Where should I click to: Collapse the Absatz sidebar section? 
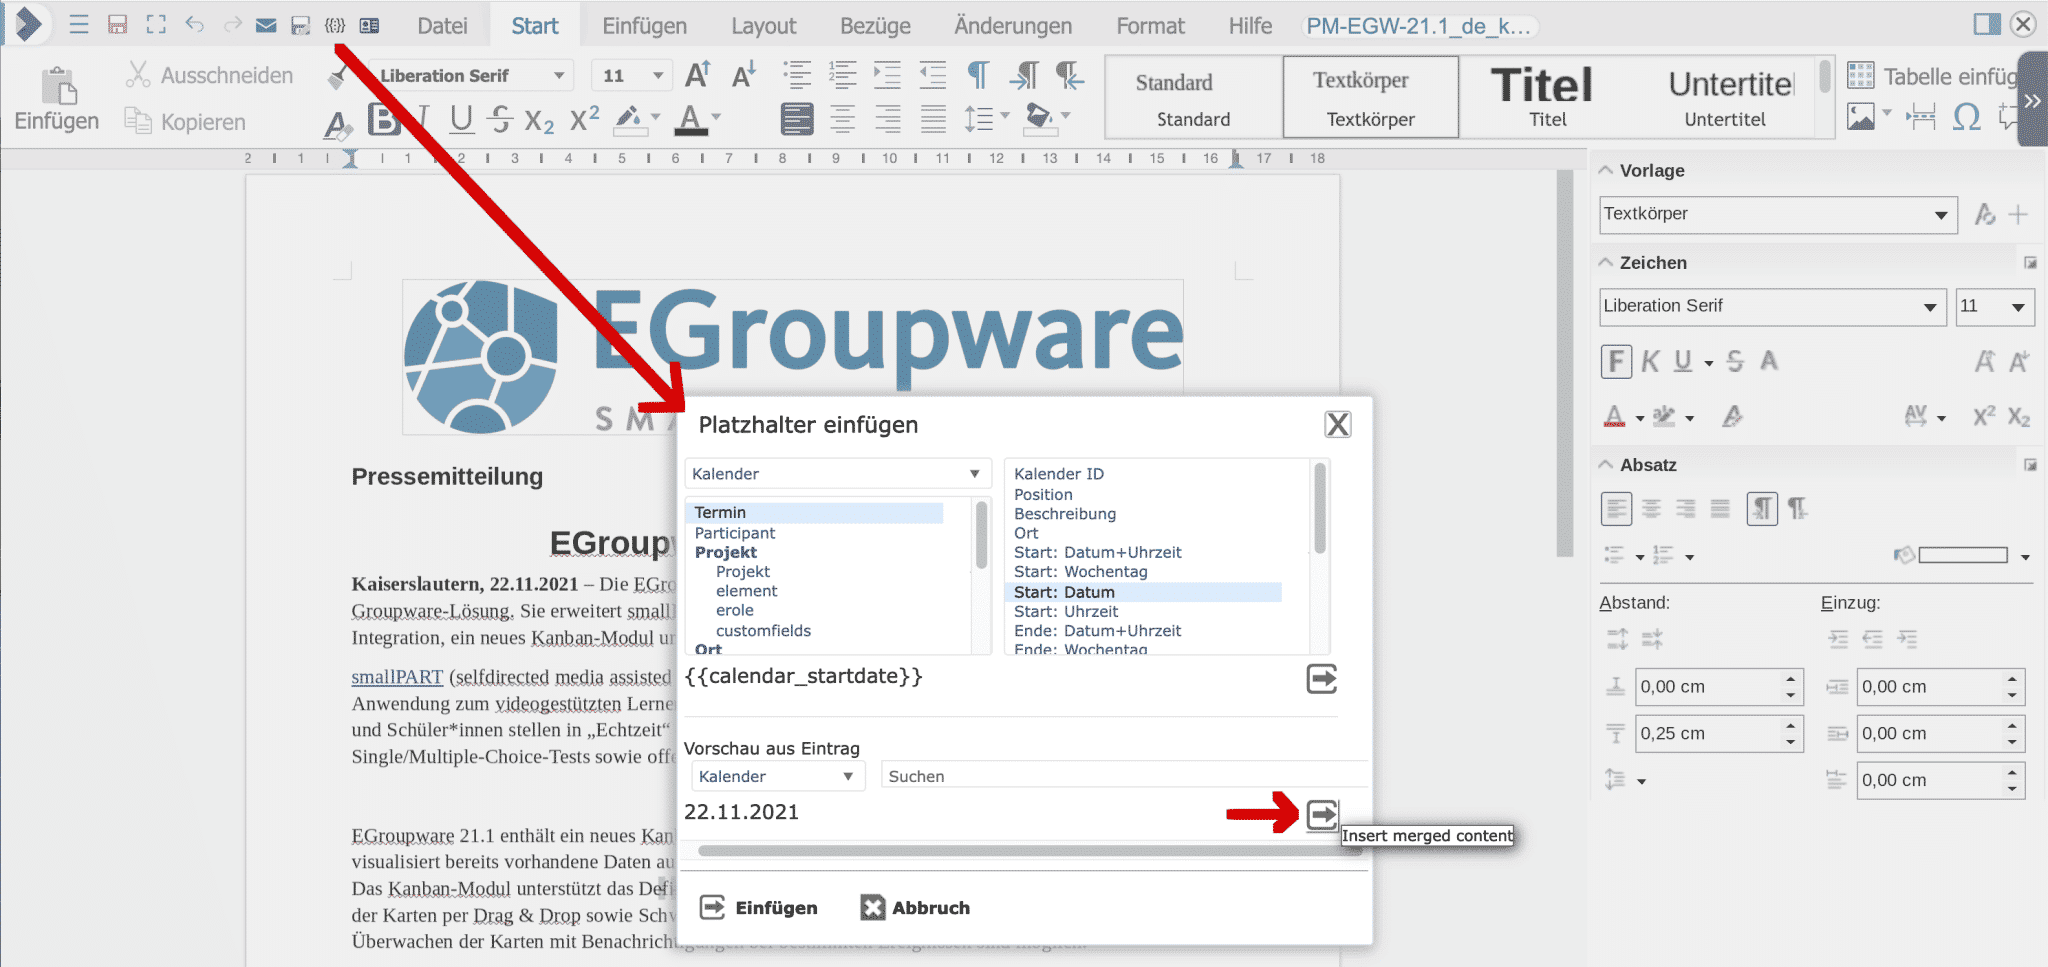coord(1607,464)
